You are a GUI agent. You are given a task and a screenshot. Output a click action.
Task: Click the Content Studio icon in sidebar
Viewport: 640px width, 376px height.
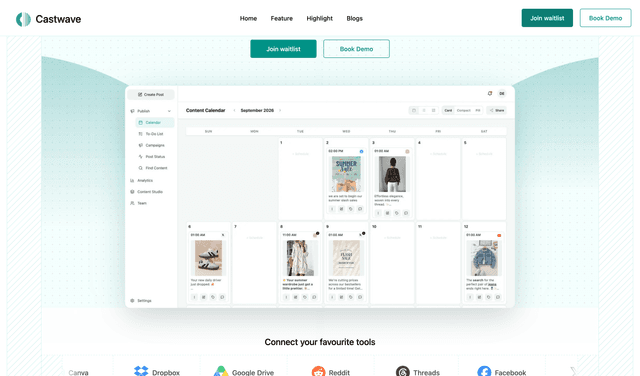pos(132,192)
